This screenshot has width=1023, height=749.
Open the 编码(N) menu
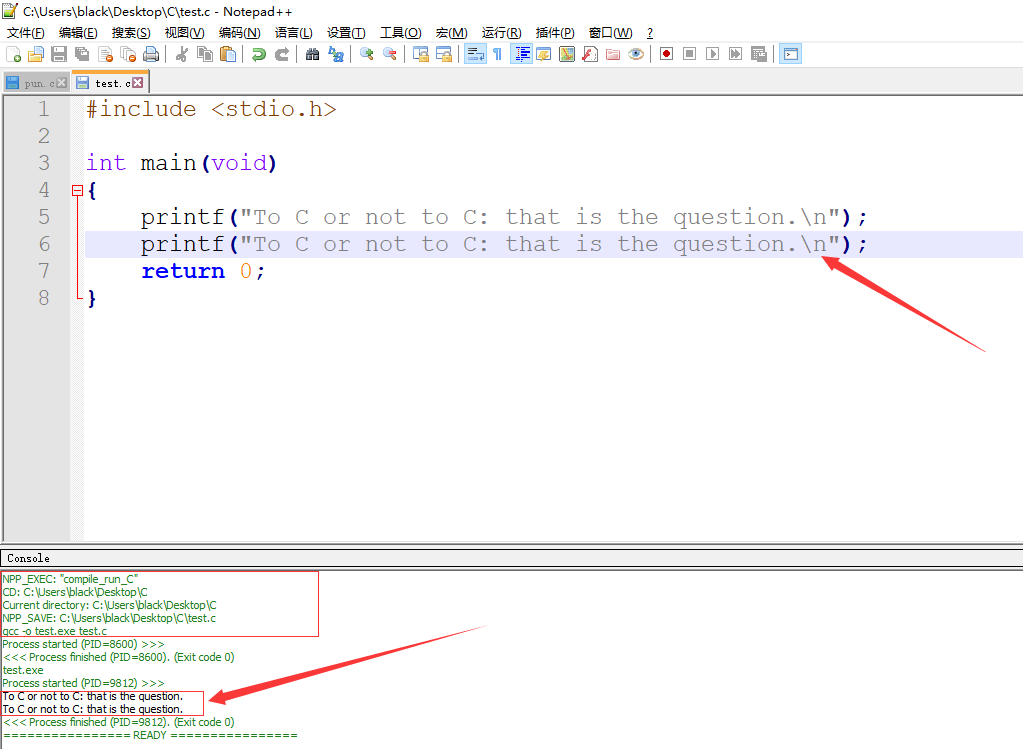(239, 33)
